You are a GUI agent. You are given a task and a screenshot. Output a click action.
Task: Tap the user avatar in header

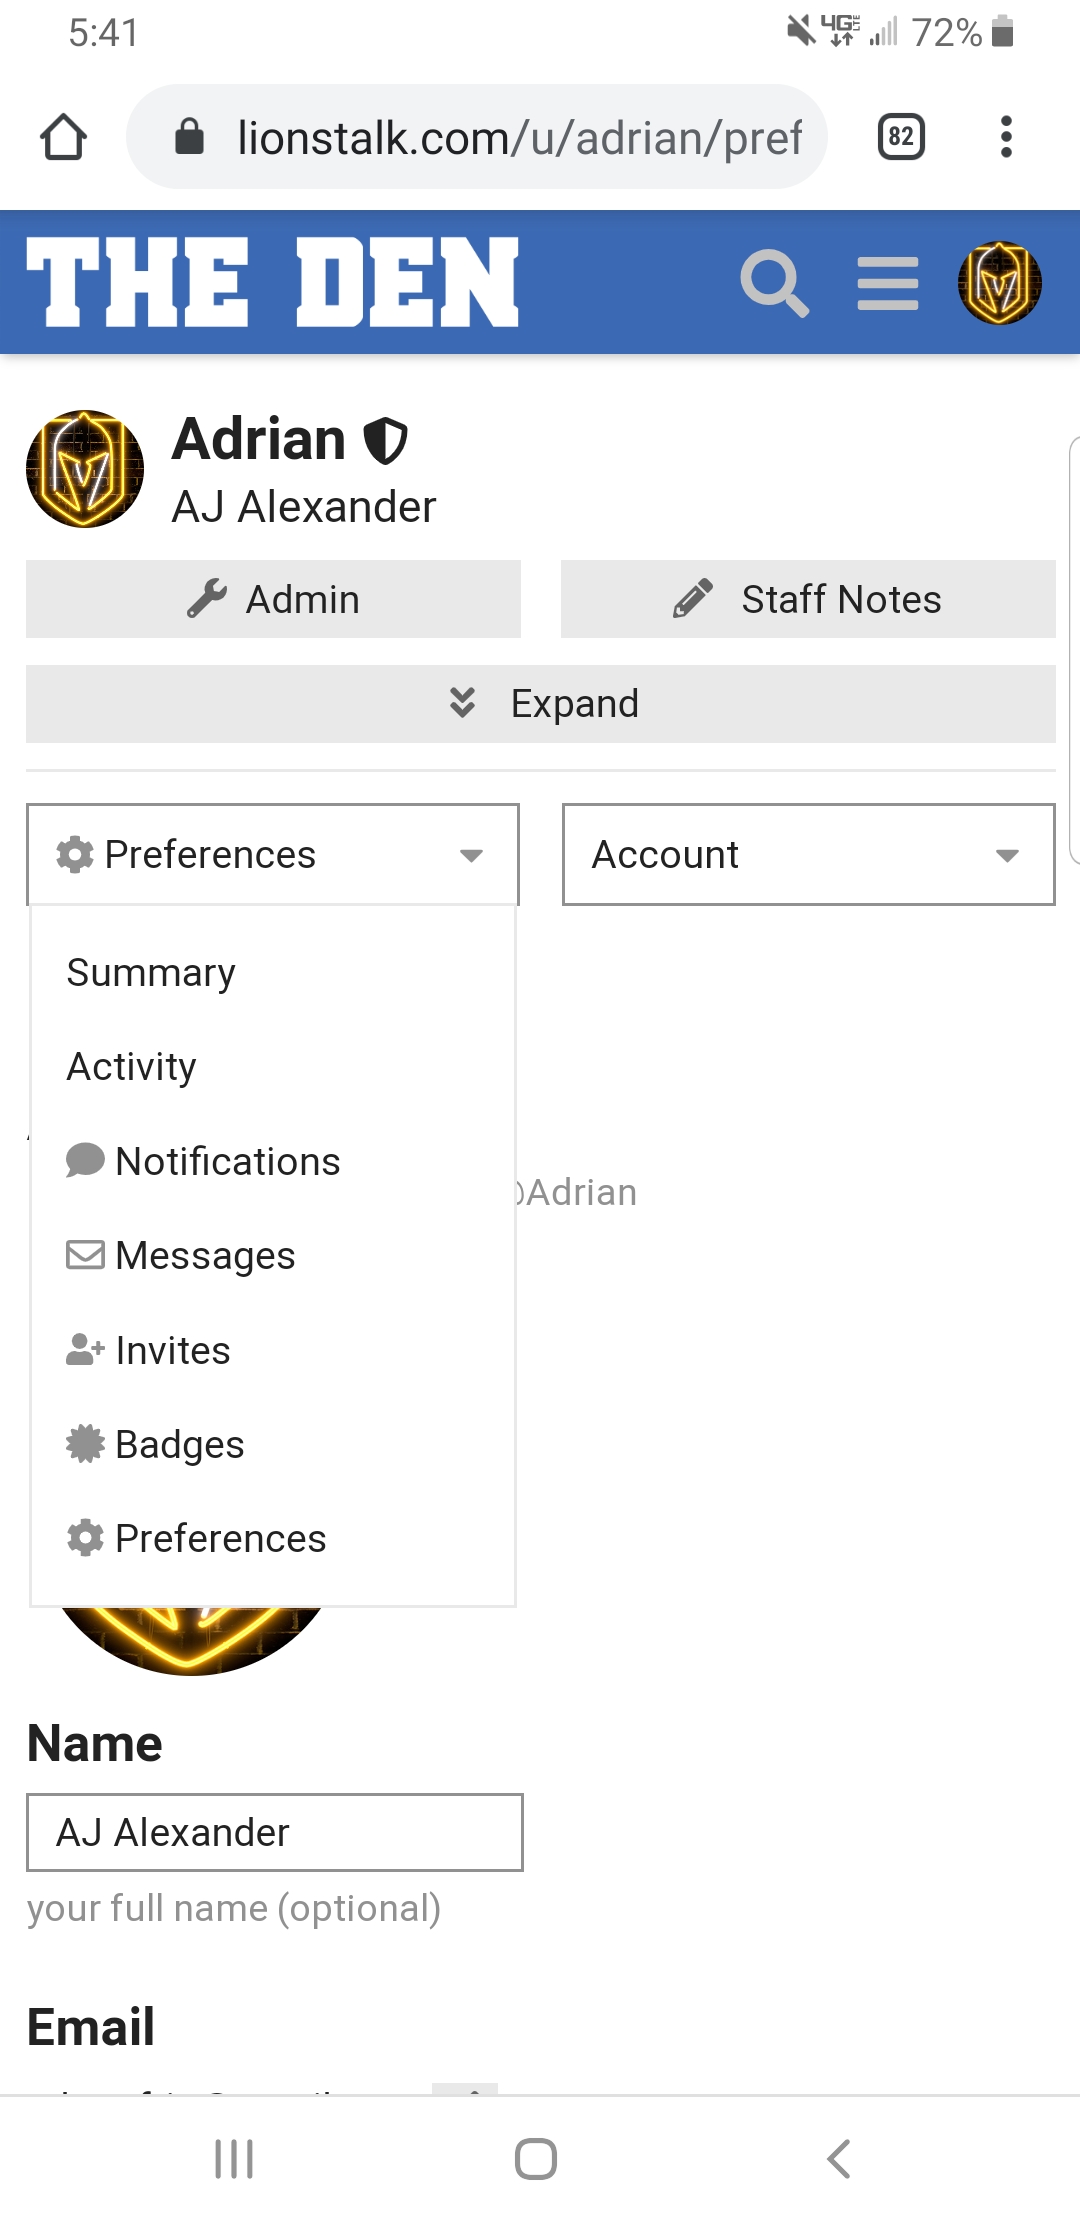click(x=999, y=284)
